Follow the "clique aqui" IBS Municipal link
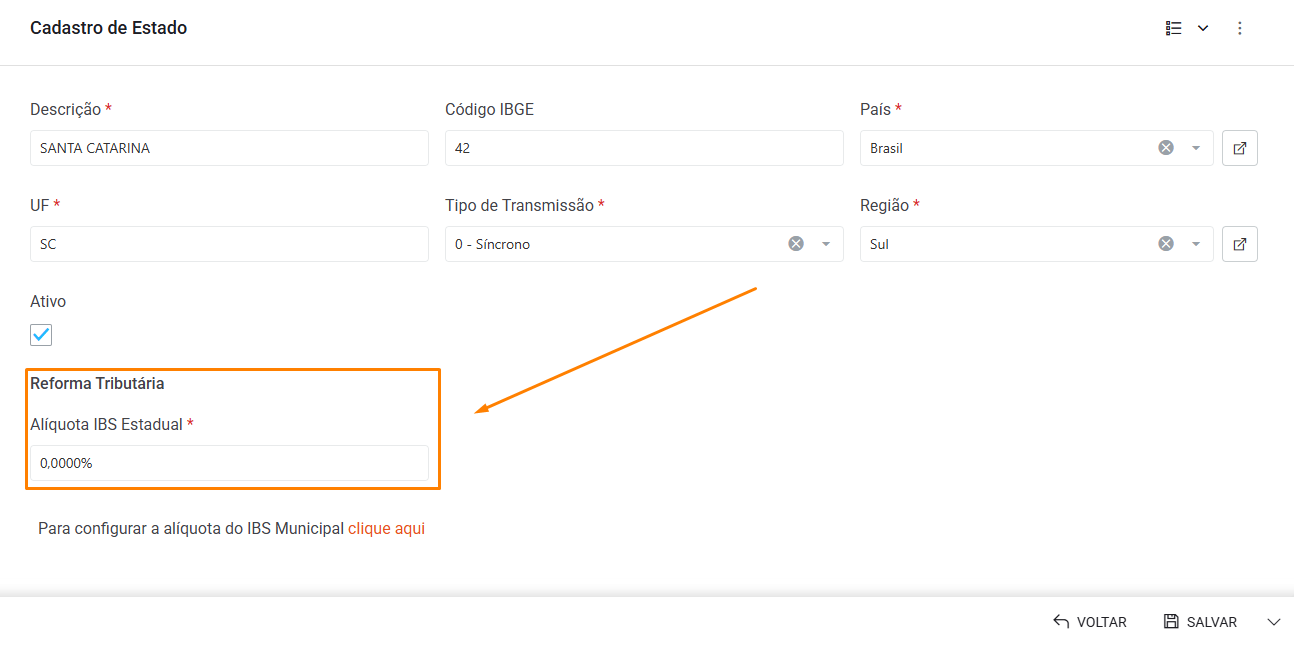 [x=386, y=528]
